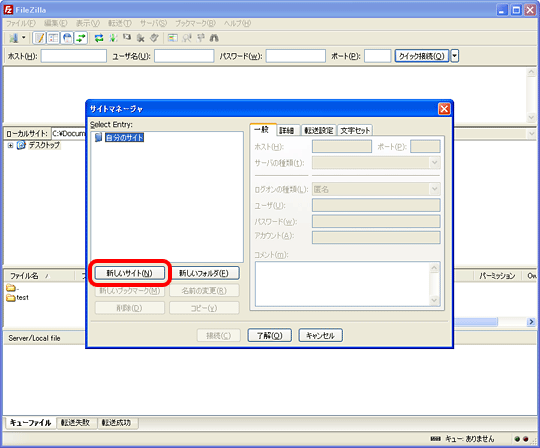Click the 名前の変更(R) button

pos(204,291)
